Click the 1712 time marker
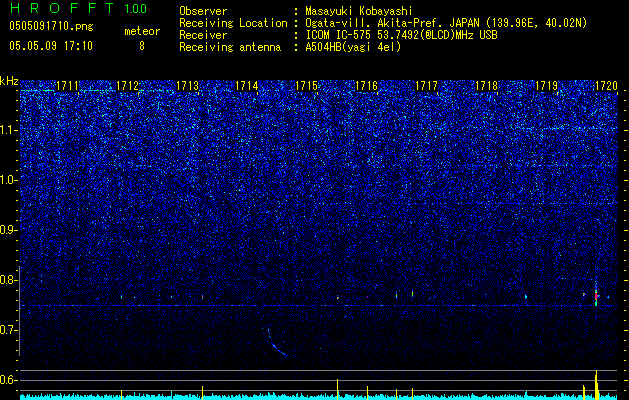Viewport: 629px width, 400px height. pyautogui.click(x=127, y=86)
